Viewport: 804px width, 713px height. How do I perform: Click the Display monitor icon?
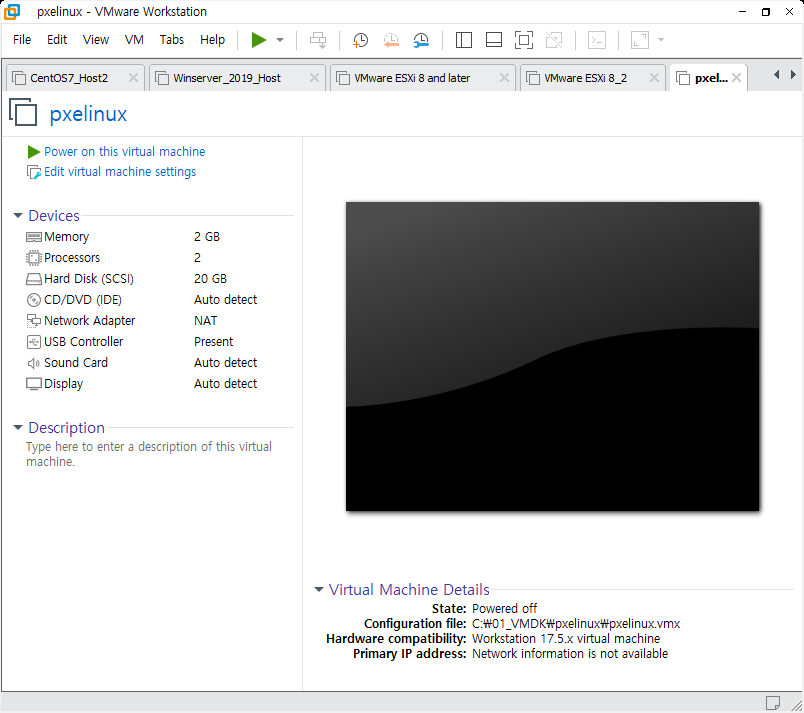pos(33,384)
